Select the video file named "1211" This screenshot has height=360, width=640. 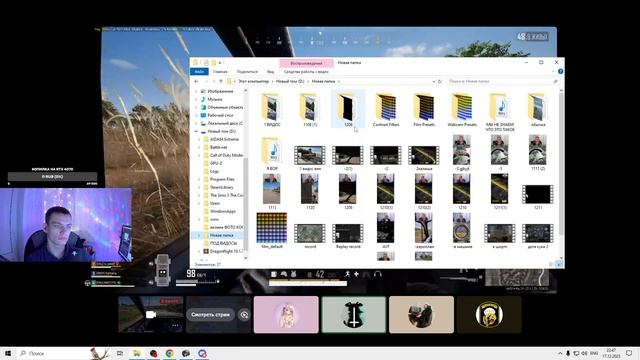pos(538,196)
